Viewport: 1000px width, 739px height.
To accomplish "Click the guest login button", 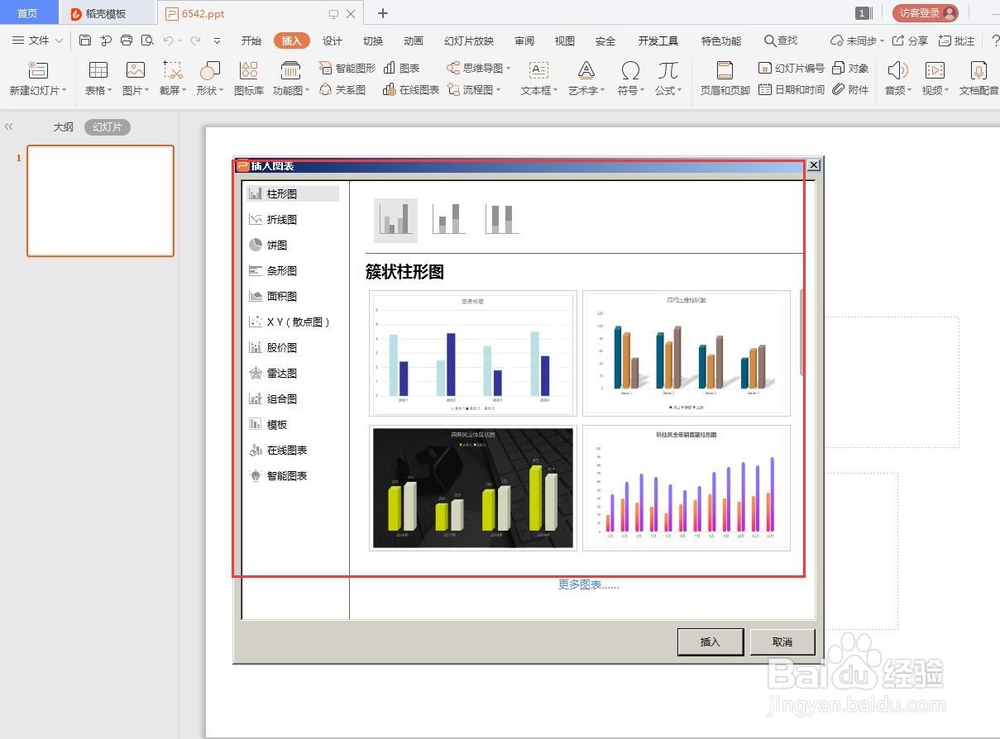I will click(925, 13).
